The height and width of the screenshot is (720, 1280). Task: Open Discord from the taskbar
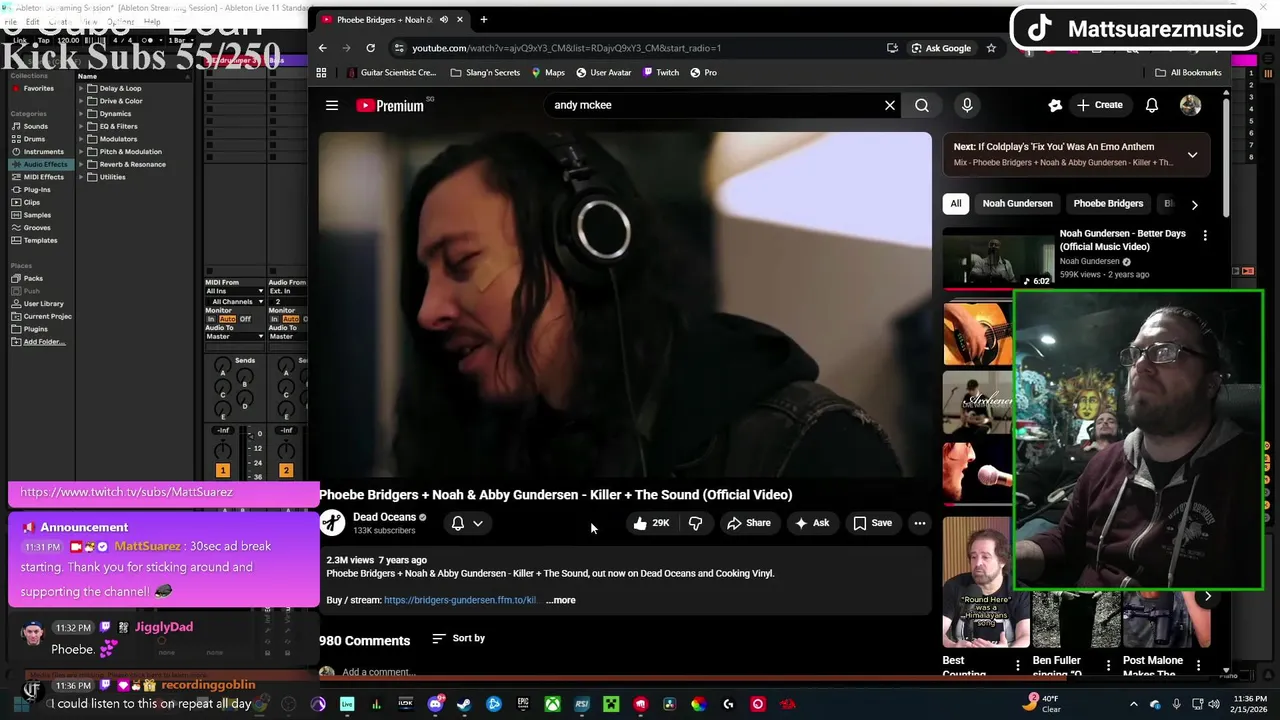point(435,704)
